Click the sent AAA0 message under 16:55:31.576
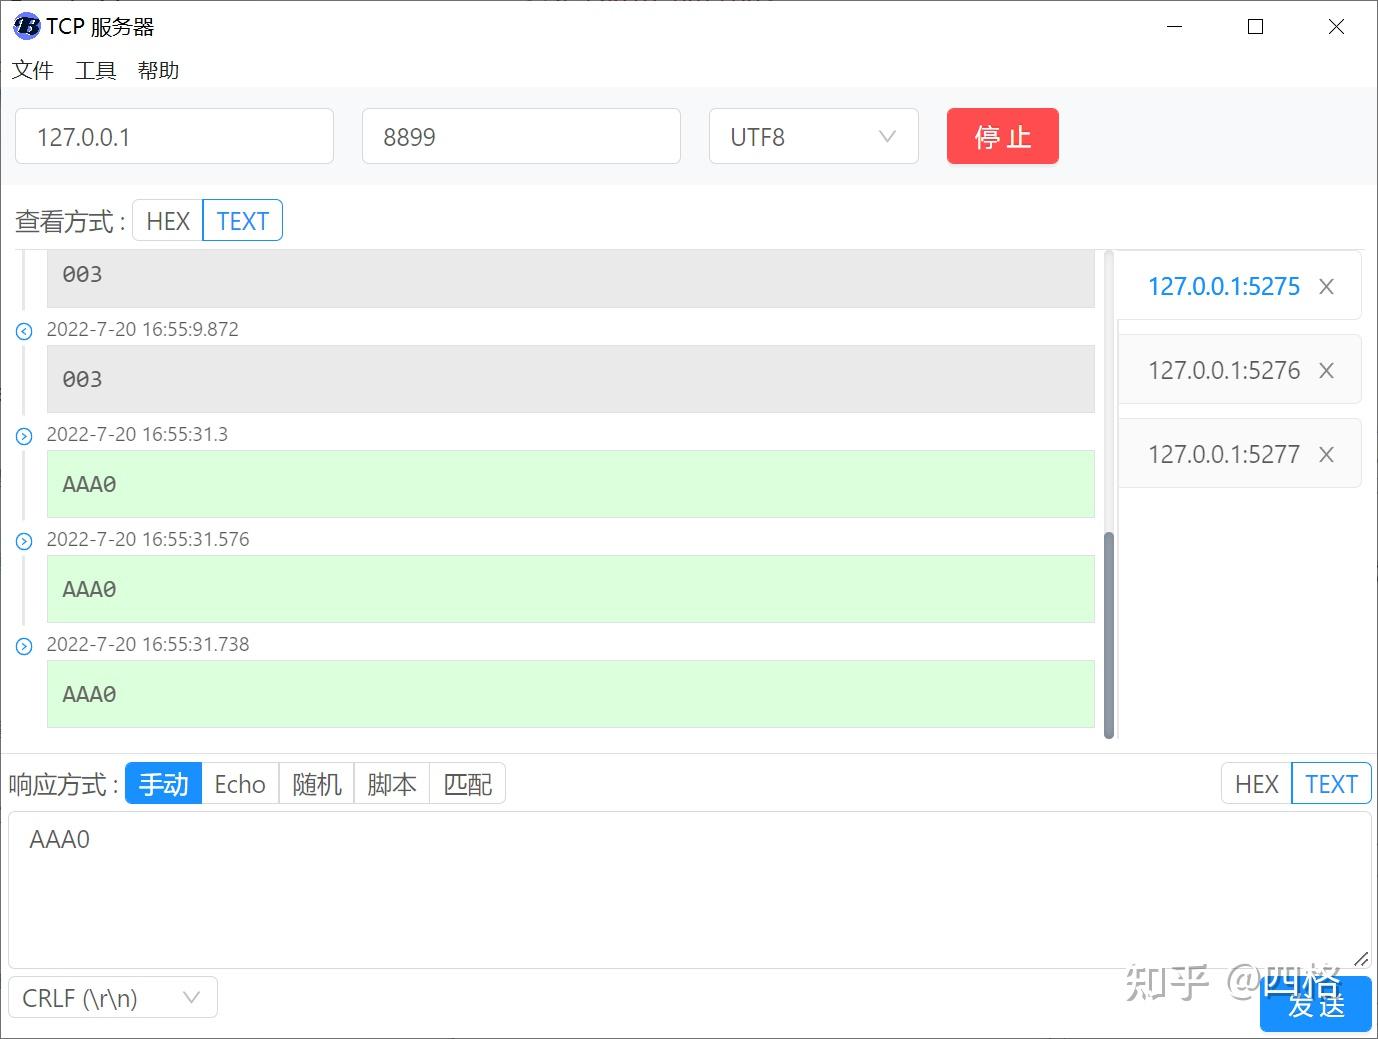This screenshot has width=1378, height=1039. tap(570, 589)
